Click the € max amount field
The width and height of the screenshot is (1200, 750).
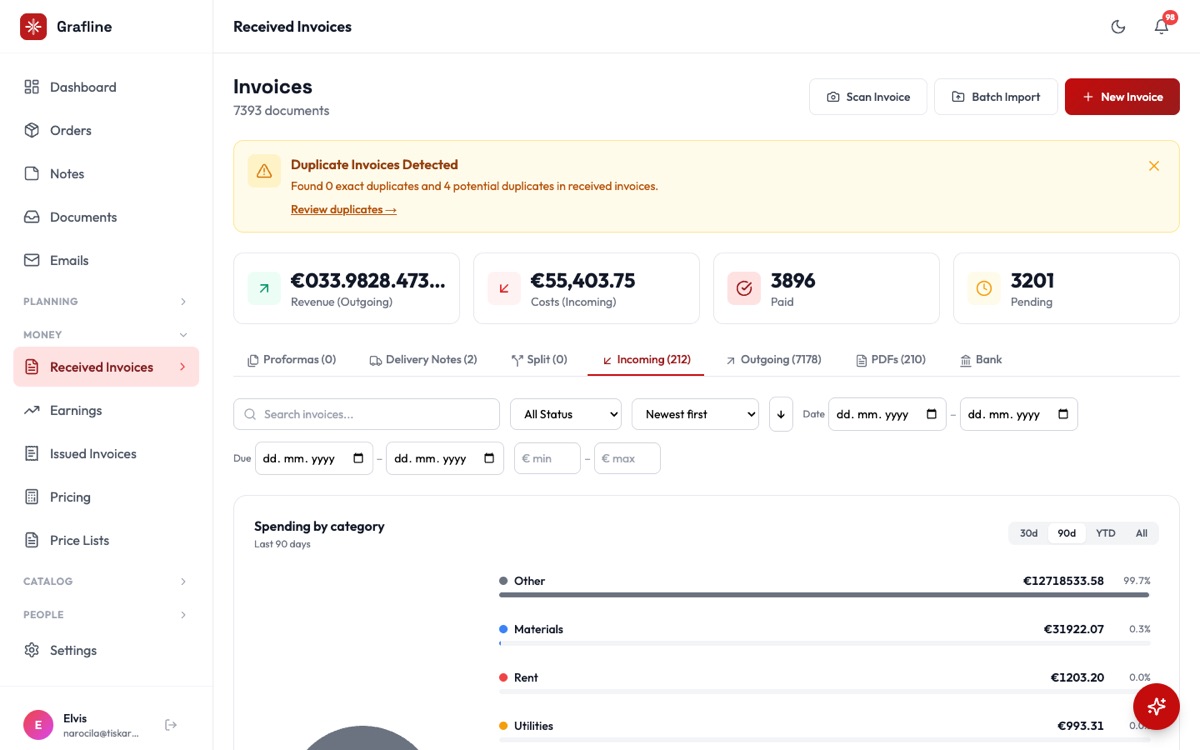(627, 458)
